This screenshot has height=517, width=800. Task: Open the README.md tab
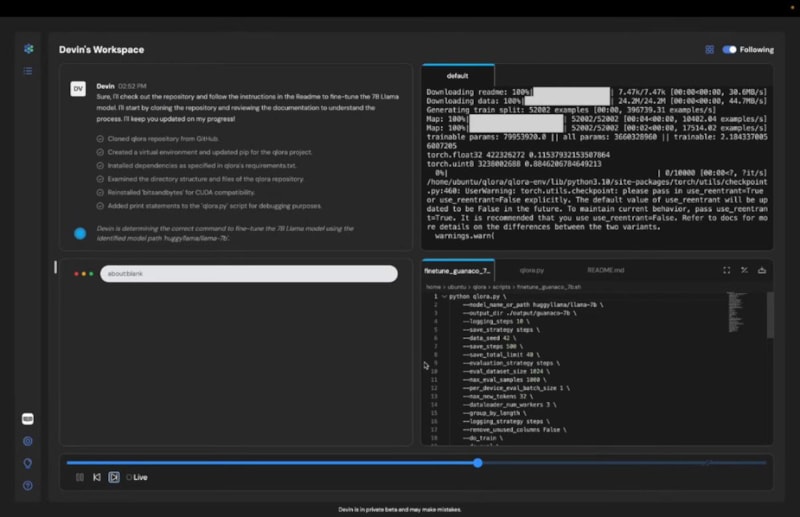click(x=605, y=270)
